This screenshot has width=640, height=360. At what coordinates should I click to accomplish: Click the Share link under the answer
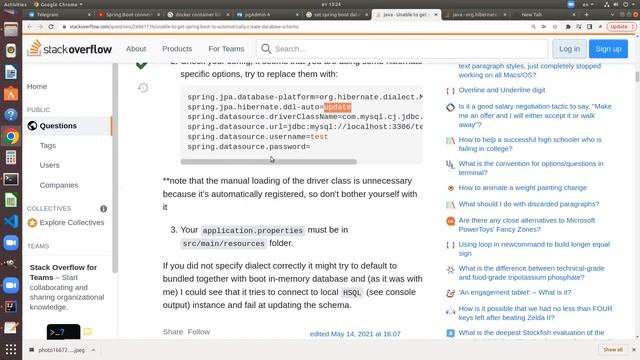pyautogui.click(x=173, y=332)
